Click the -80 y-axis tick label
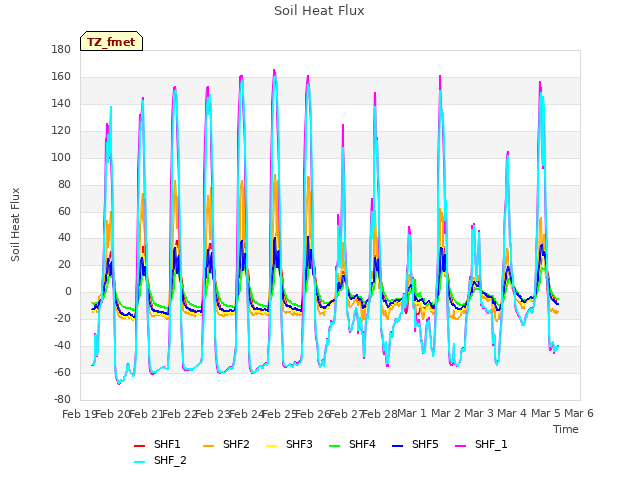Viewport: 640px width, 480px height. point(62,399)
